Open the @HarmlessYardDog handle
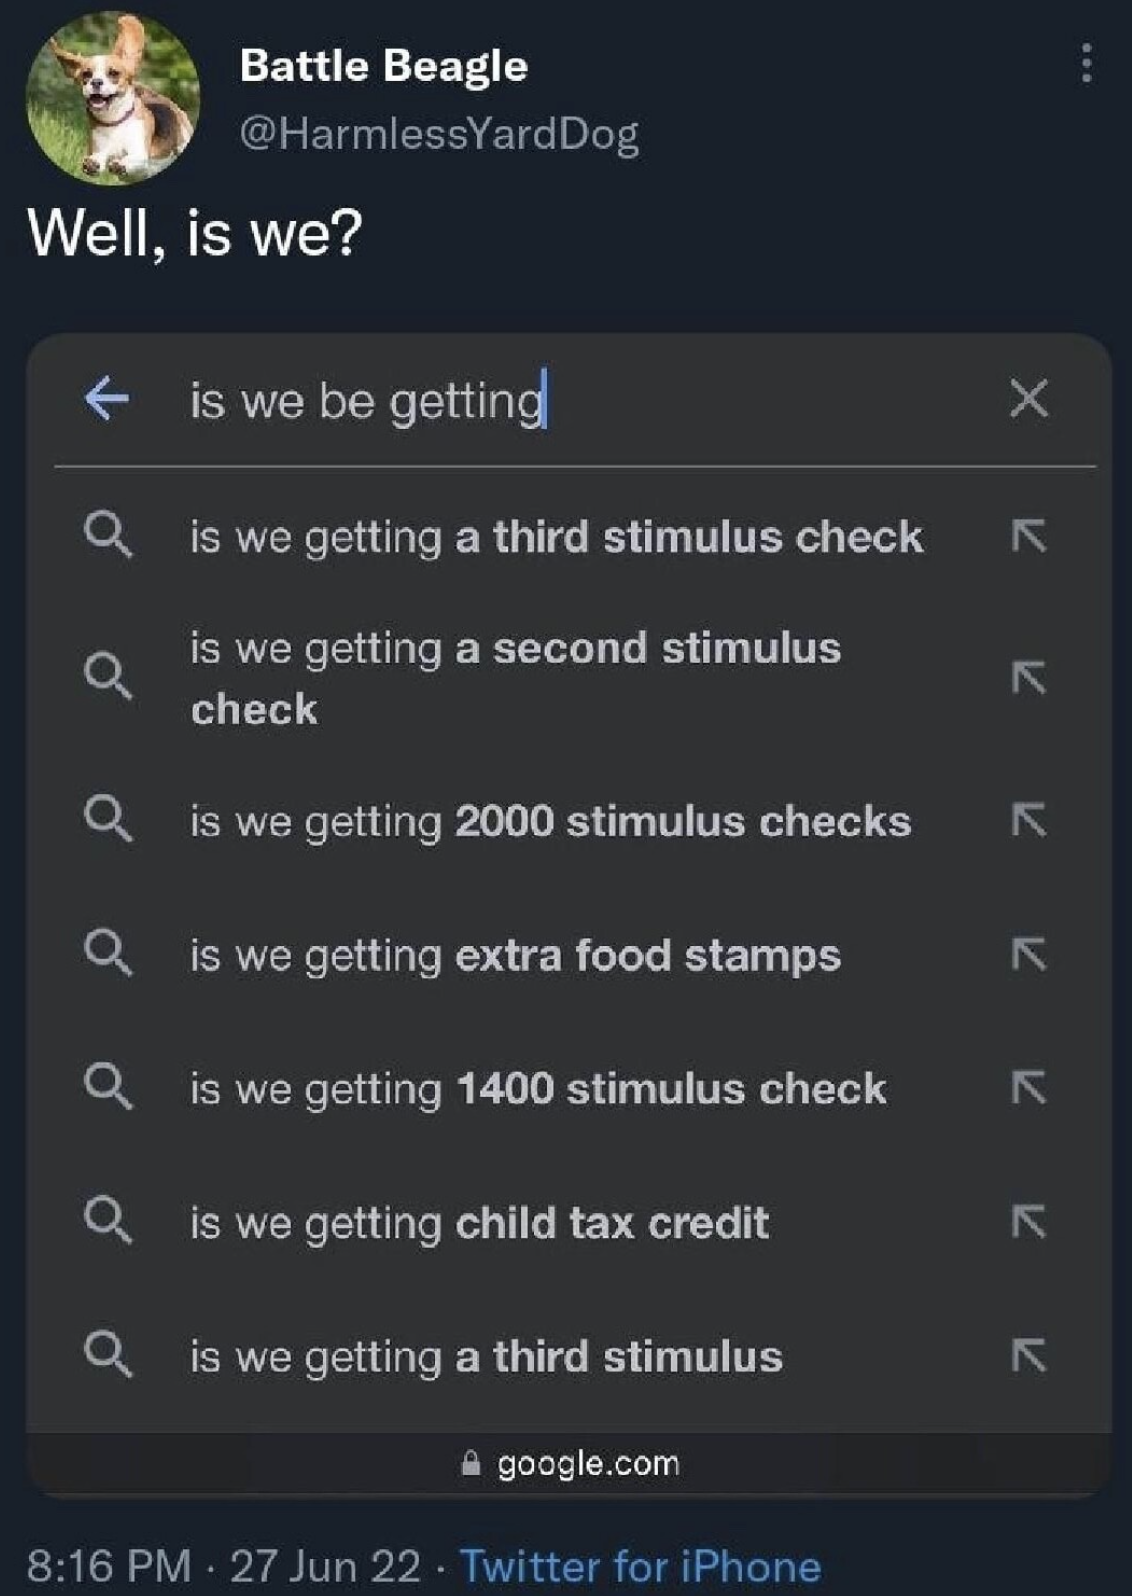 [x=439, y=133]
